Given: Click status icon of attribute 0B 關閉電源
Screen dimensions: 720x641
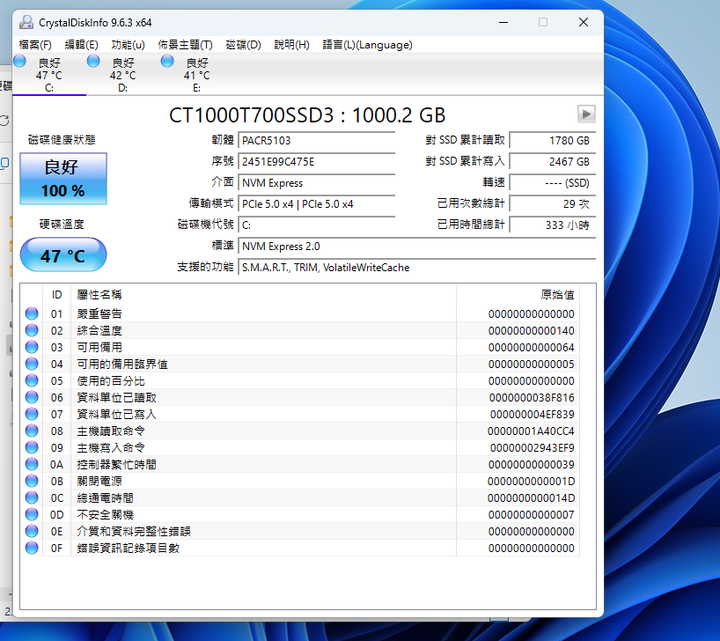Looking at the screenshot, I should (x=32, y=481).
